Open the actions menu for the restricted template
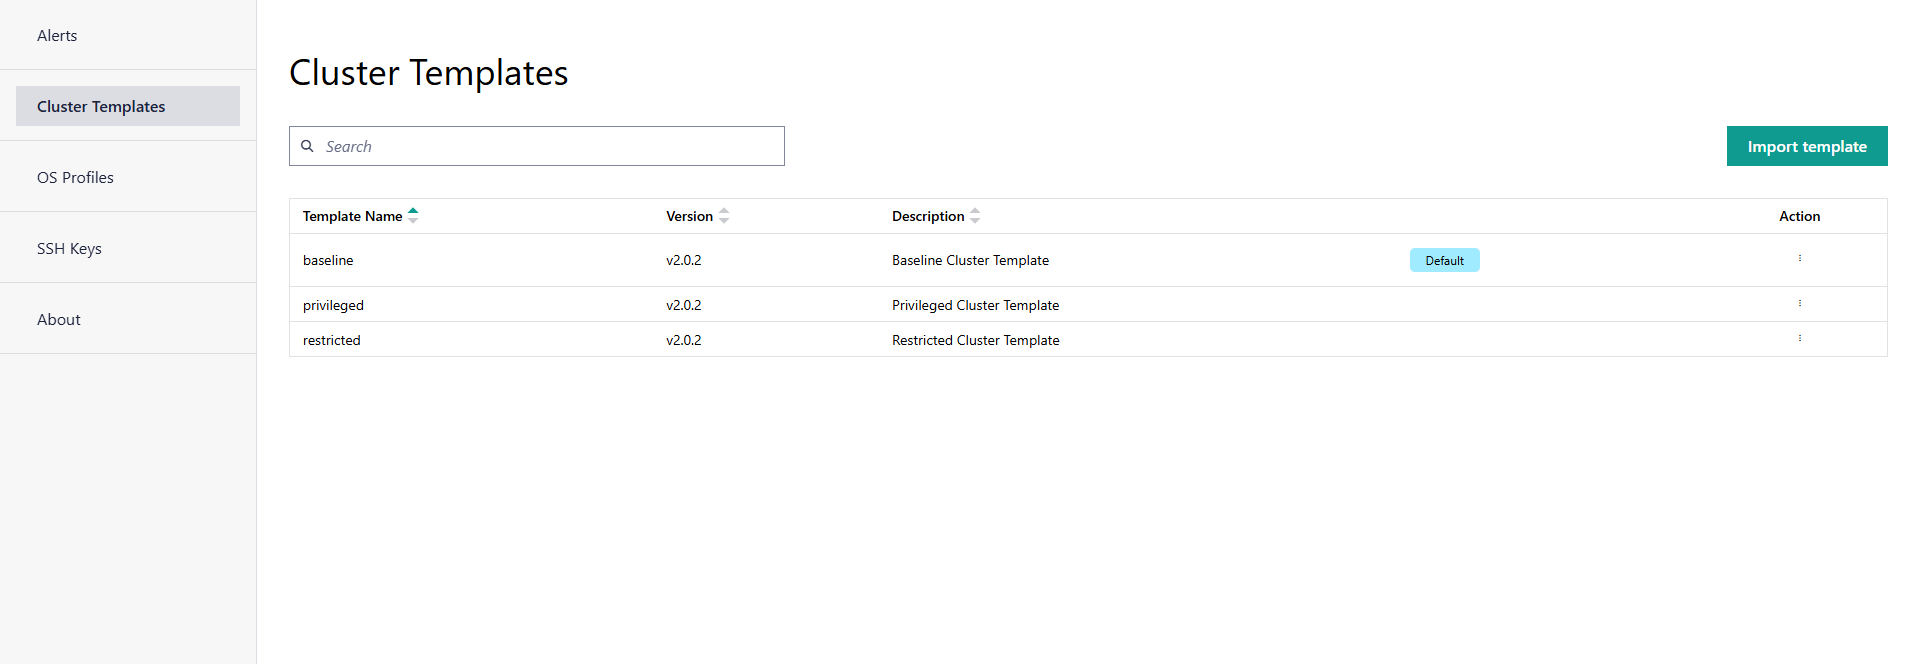The image size is (1912, 664). 1799,339
